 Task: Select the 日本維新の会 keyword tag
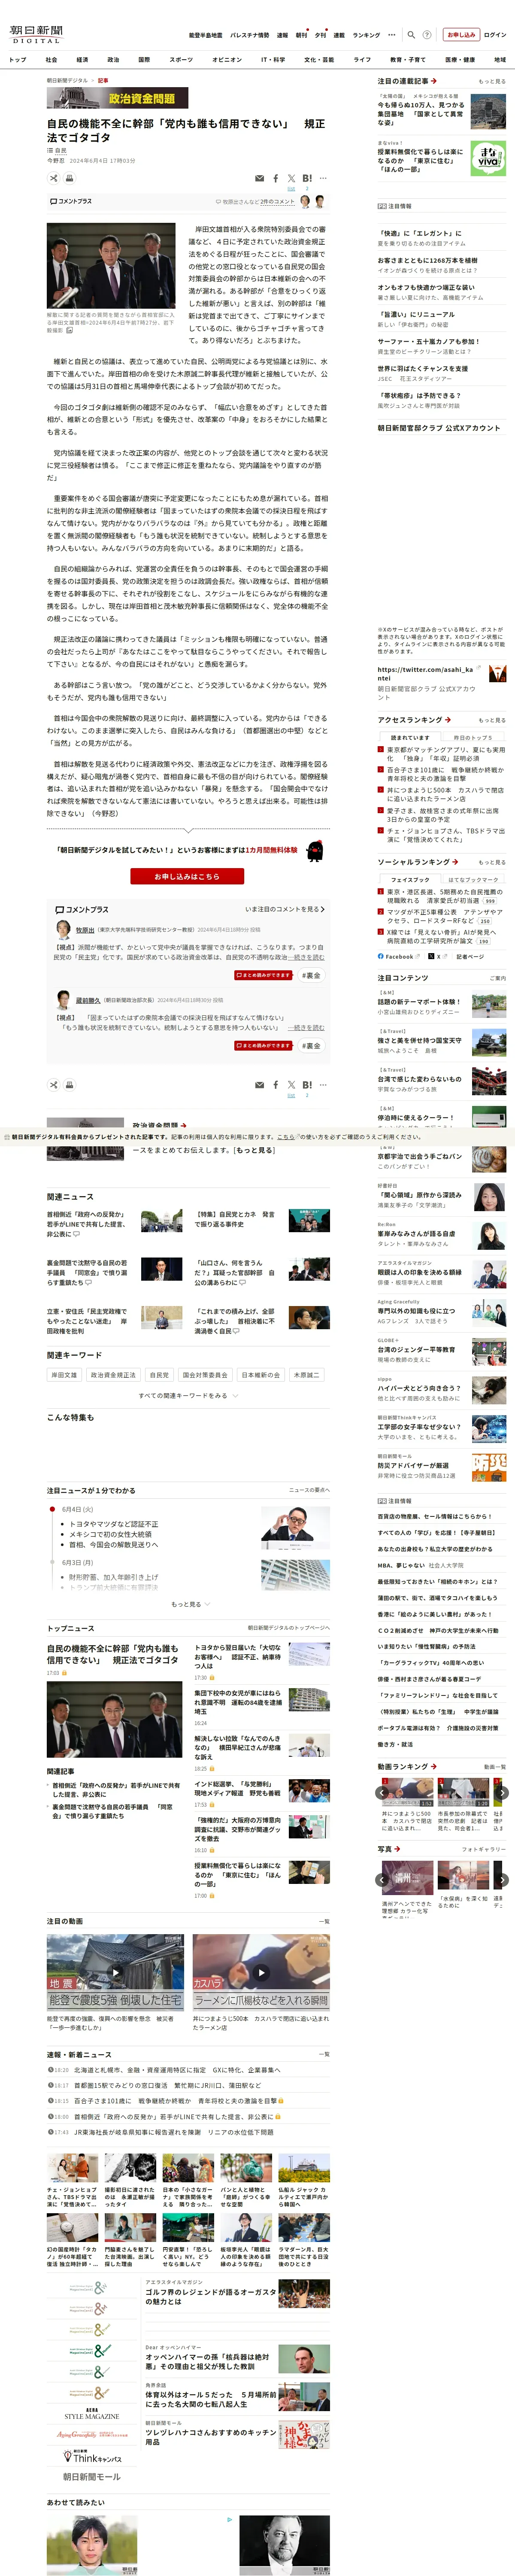pyautogui.click(x=261, y=1375)
